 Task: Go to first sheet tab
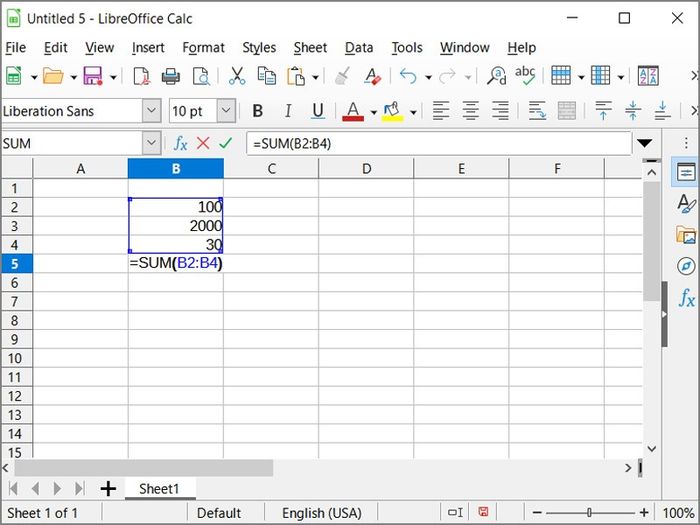pyautogui.click(x=13, y=489)
